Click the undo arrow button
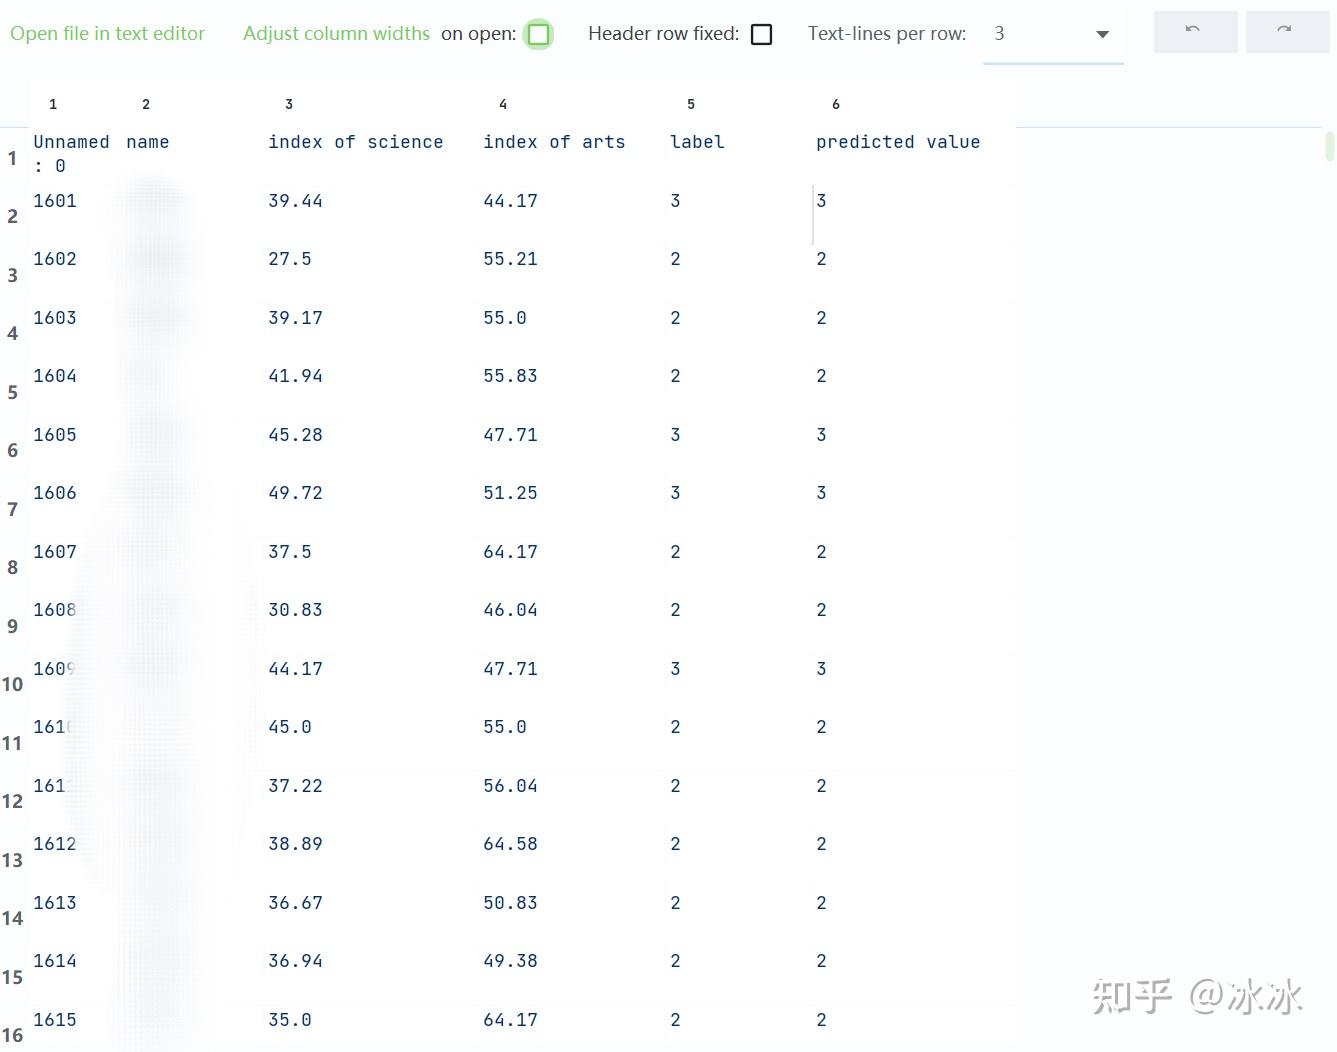Image resolution: width=1337 pixels, height=1052 pixels. click(x=1194, y=32)
